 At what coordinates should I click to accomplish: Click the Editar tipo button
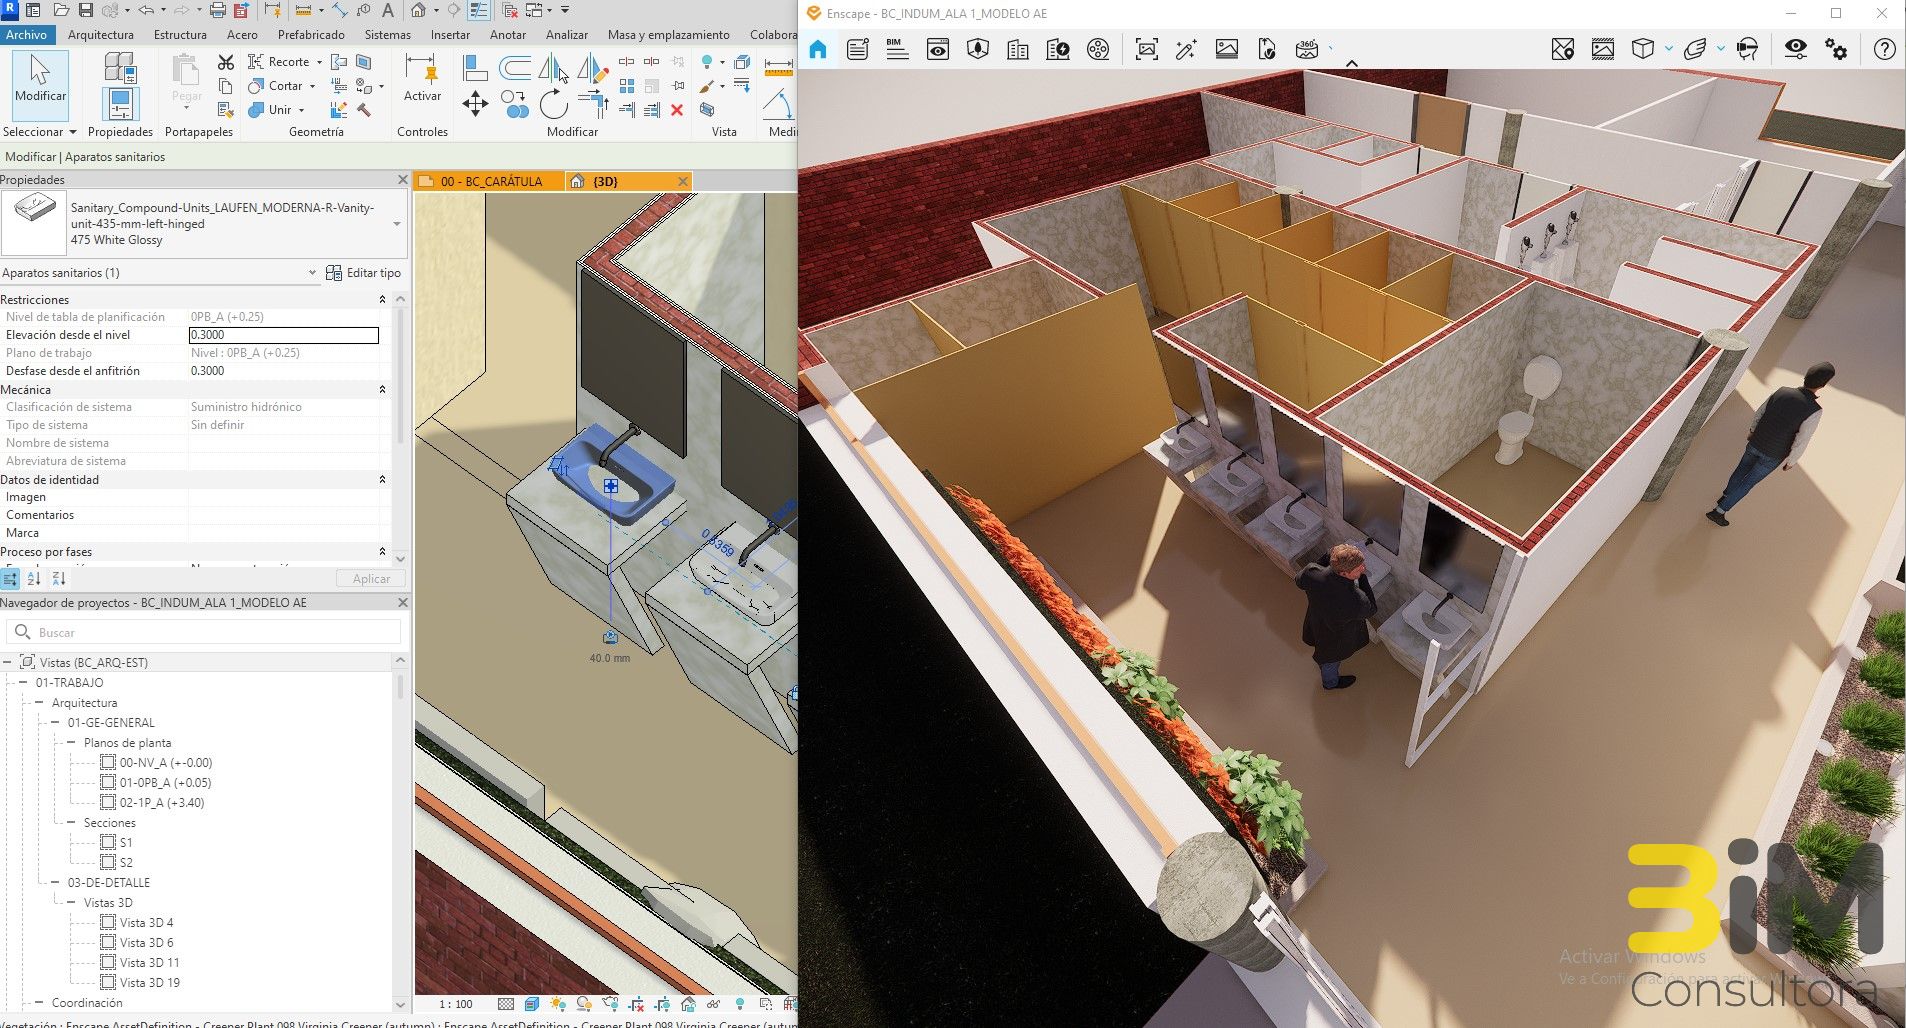374,272
